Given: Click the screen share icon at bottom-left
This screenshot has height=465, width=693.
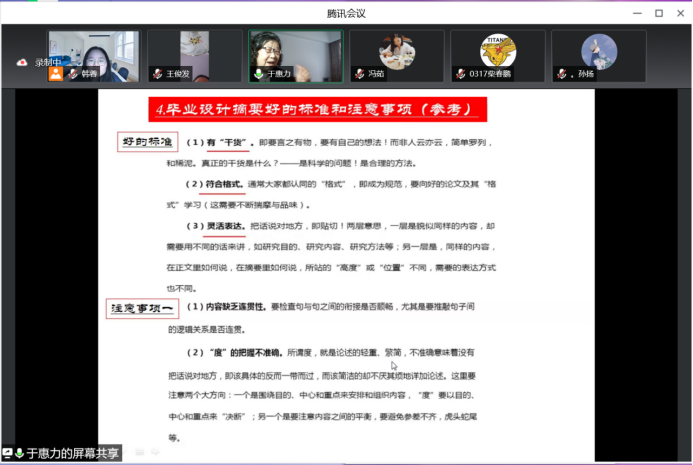Looking at the screenshot, I should (x=9, y=453).
